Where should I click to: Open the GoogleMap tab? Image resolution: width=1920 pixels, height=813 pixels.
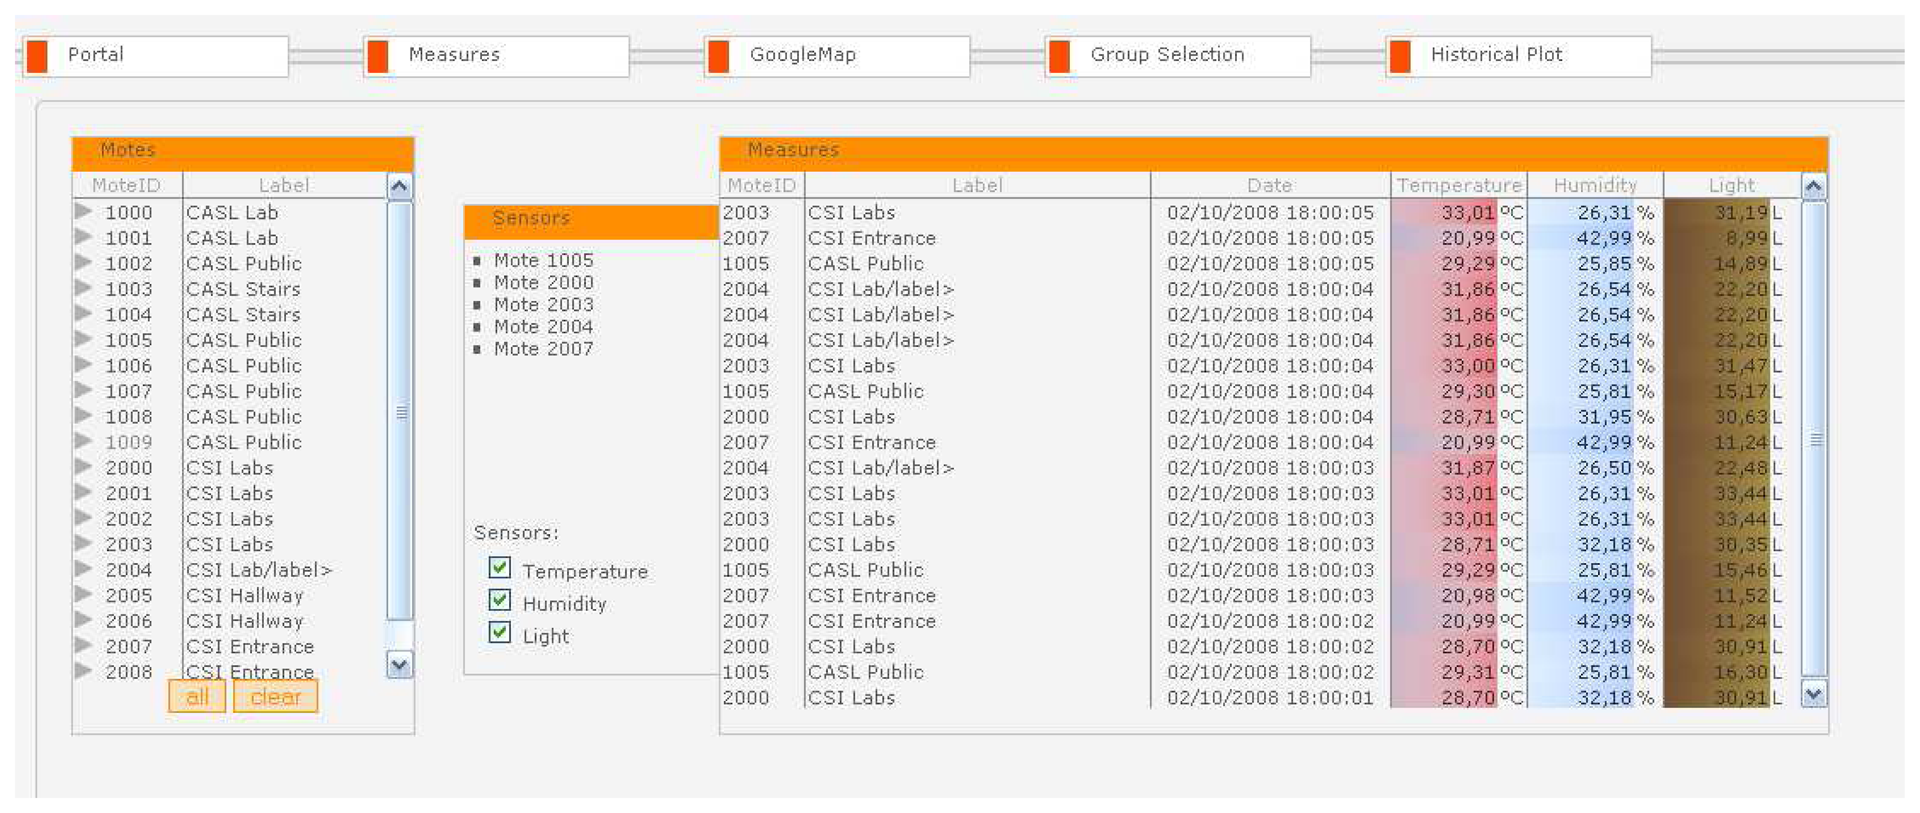(x=837, y=56)
